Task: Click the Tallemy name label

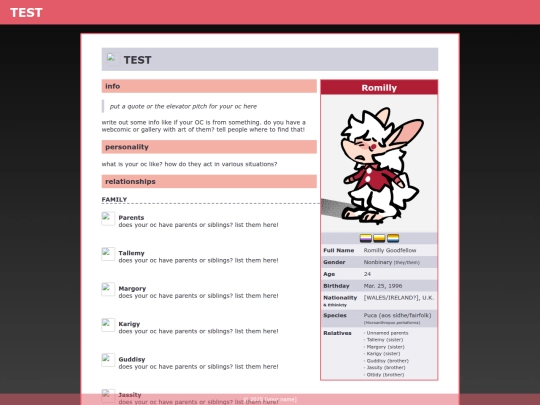Action: pyautogui.click(x=131, y=253)
